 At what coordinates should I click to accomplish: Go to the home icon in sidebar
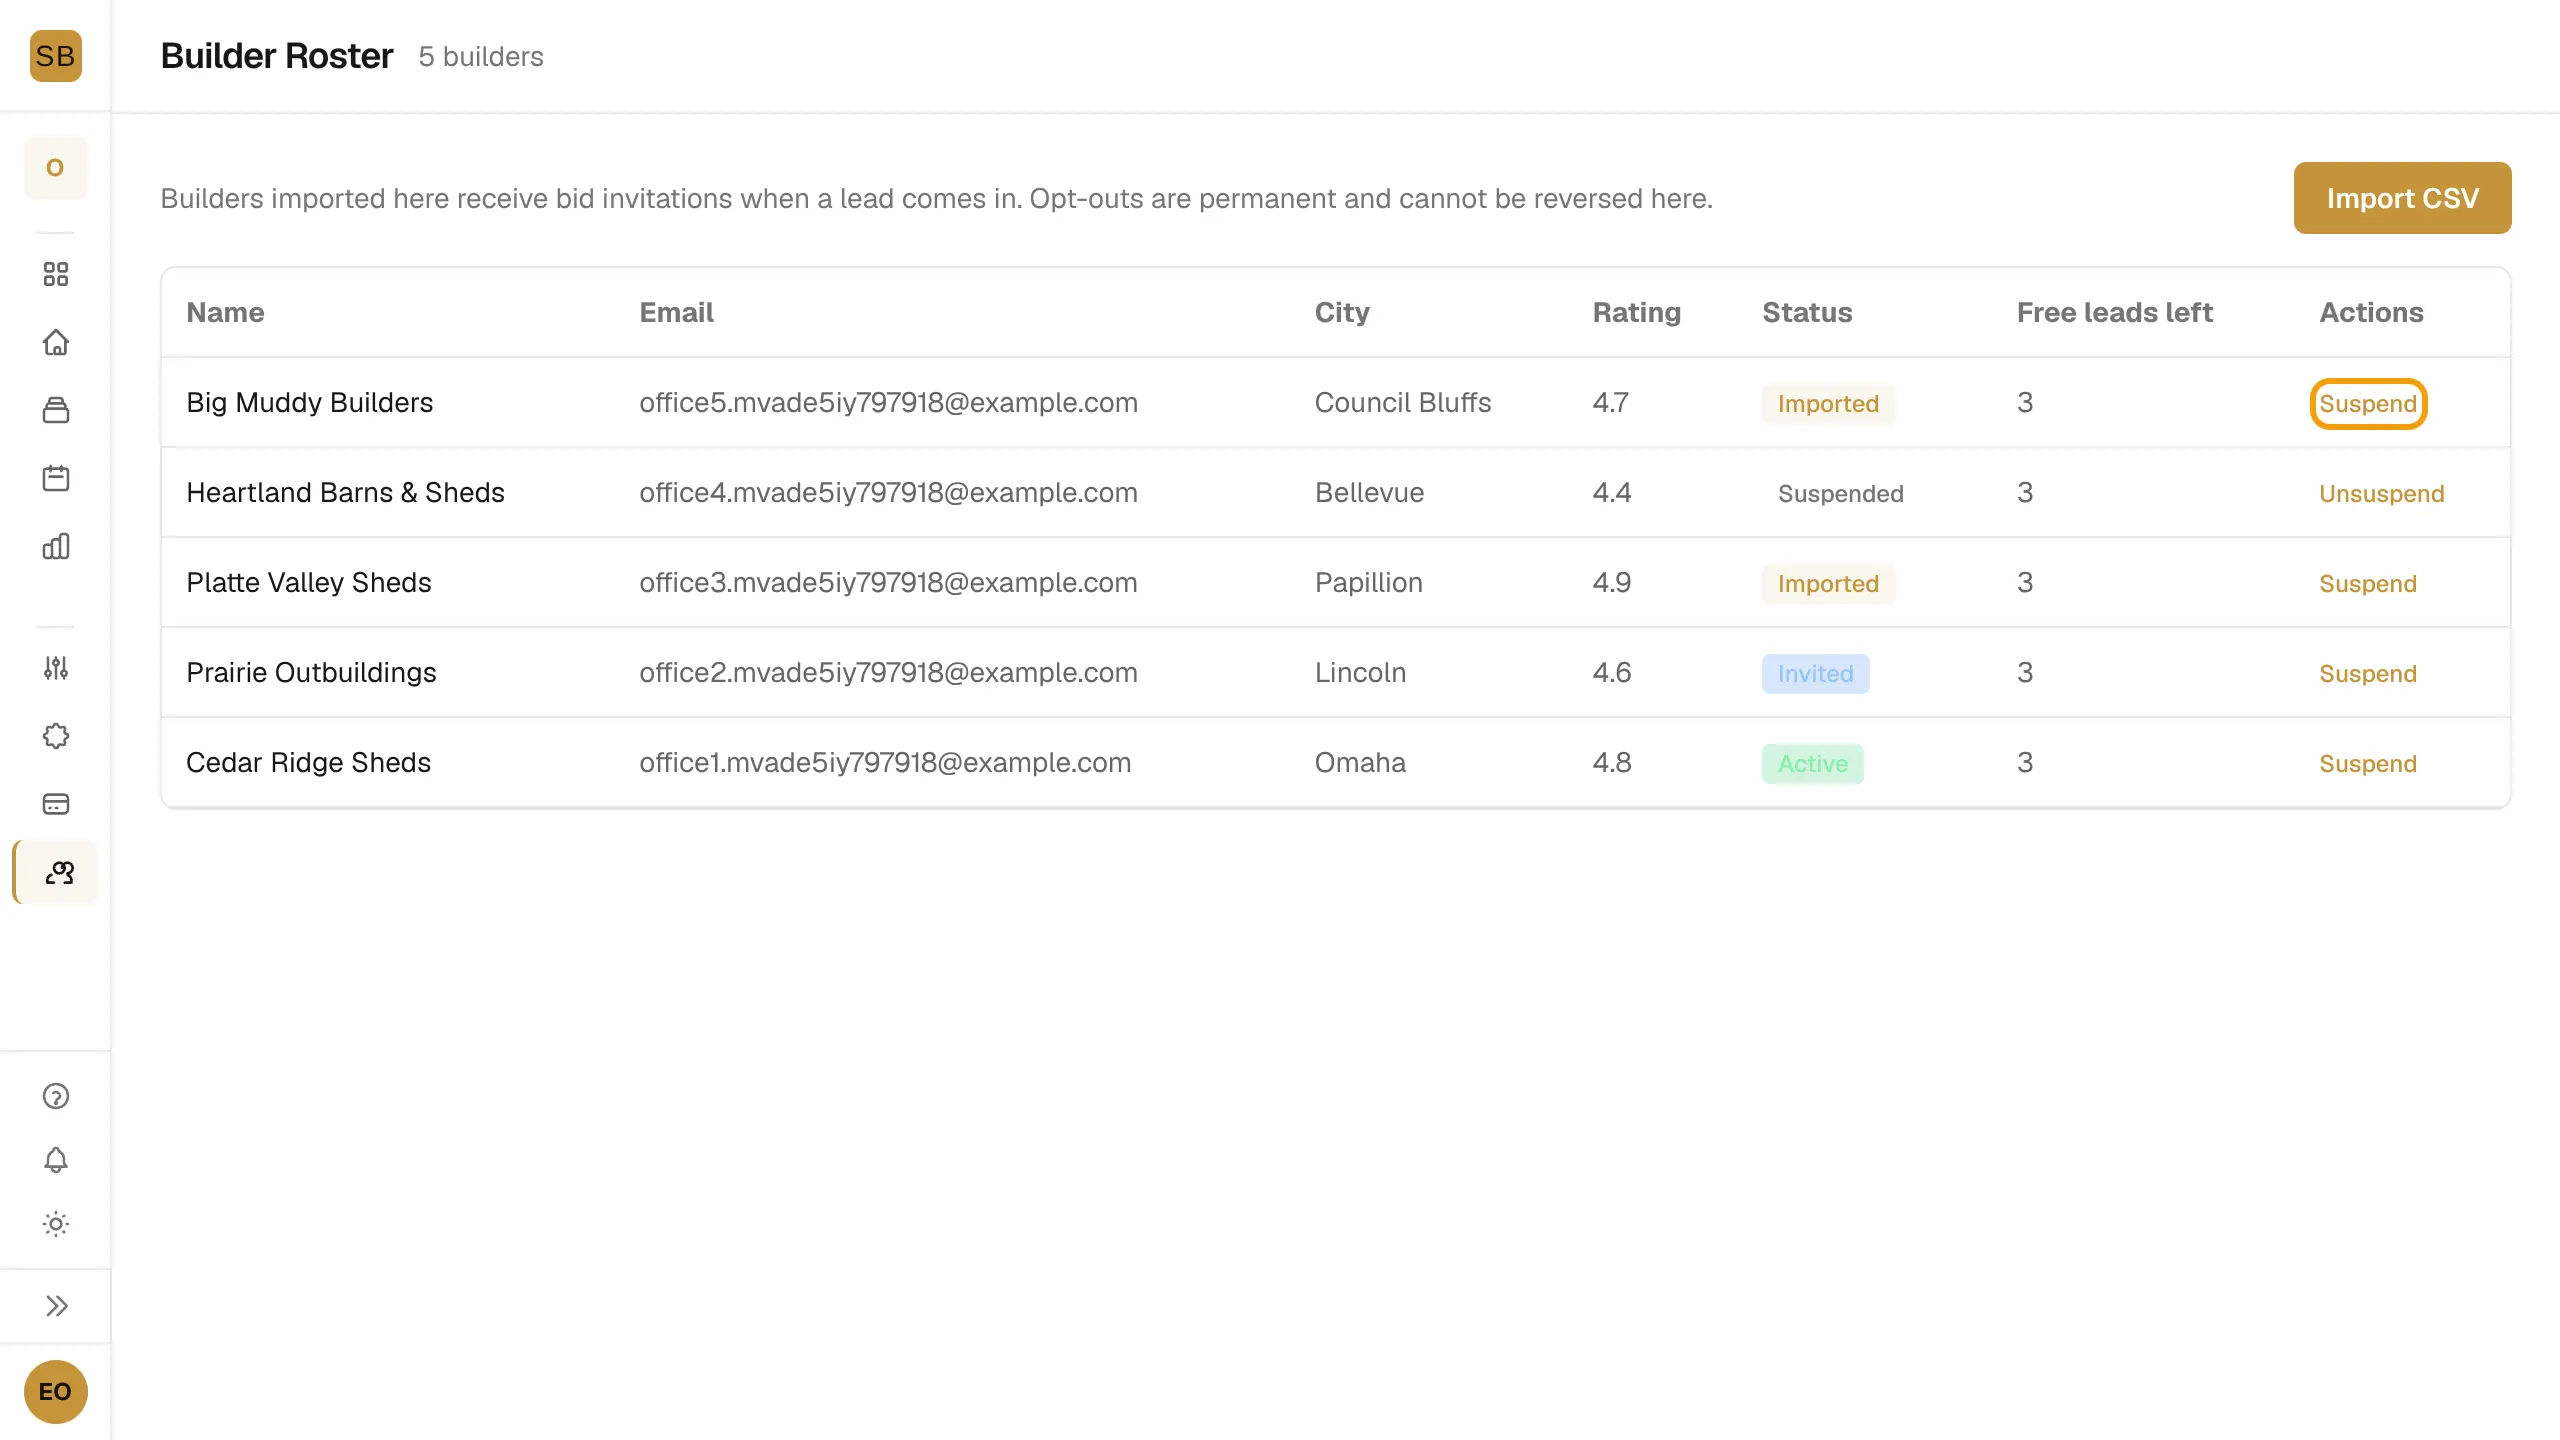pyautogui.click(x=56, y=342)
